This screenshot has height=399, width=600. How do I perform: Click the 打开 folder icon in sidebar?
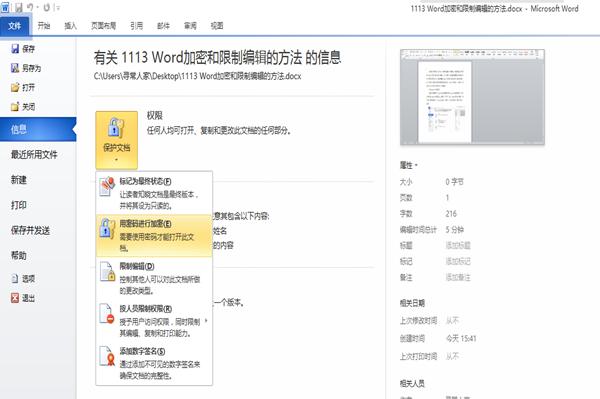pyautogui.click(x=15, y=88)
